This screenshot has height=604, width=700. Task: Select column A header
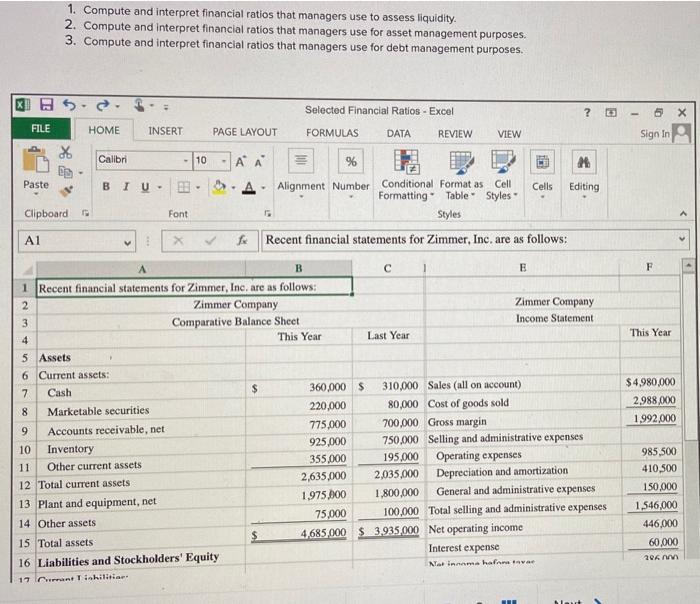pyautogui.click(x=141, y=269)
